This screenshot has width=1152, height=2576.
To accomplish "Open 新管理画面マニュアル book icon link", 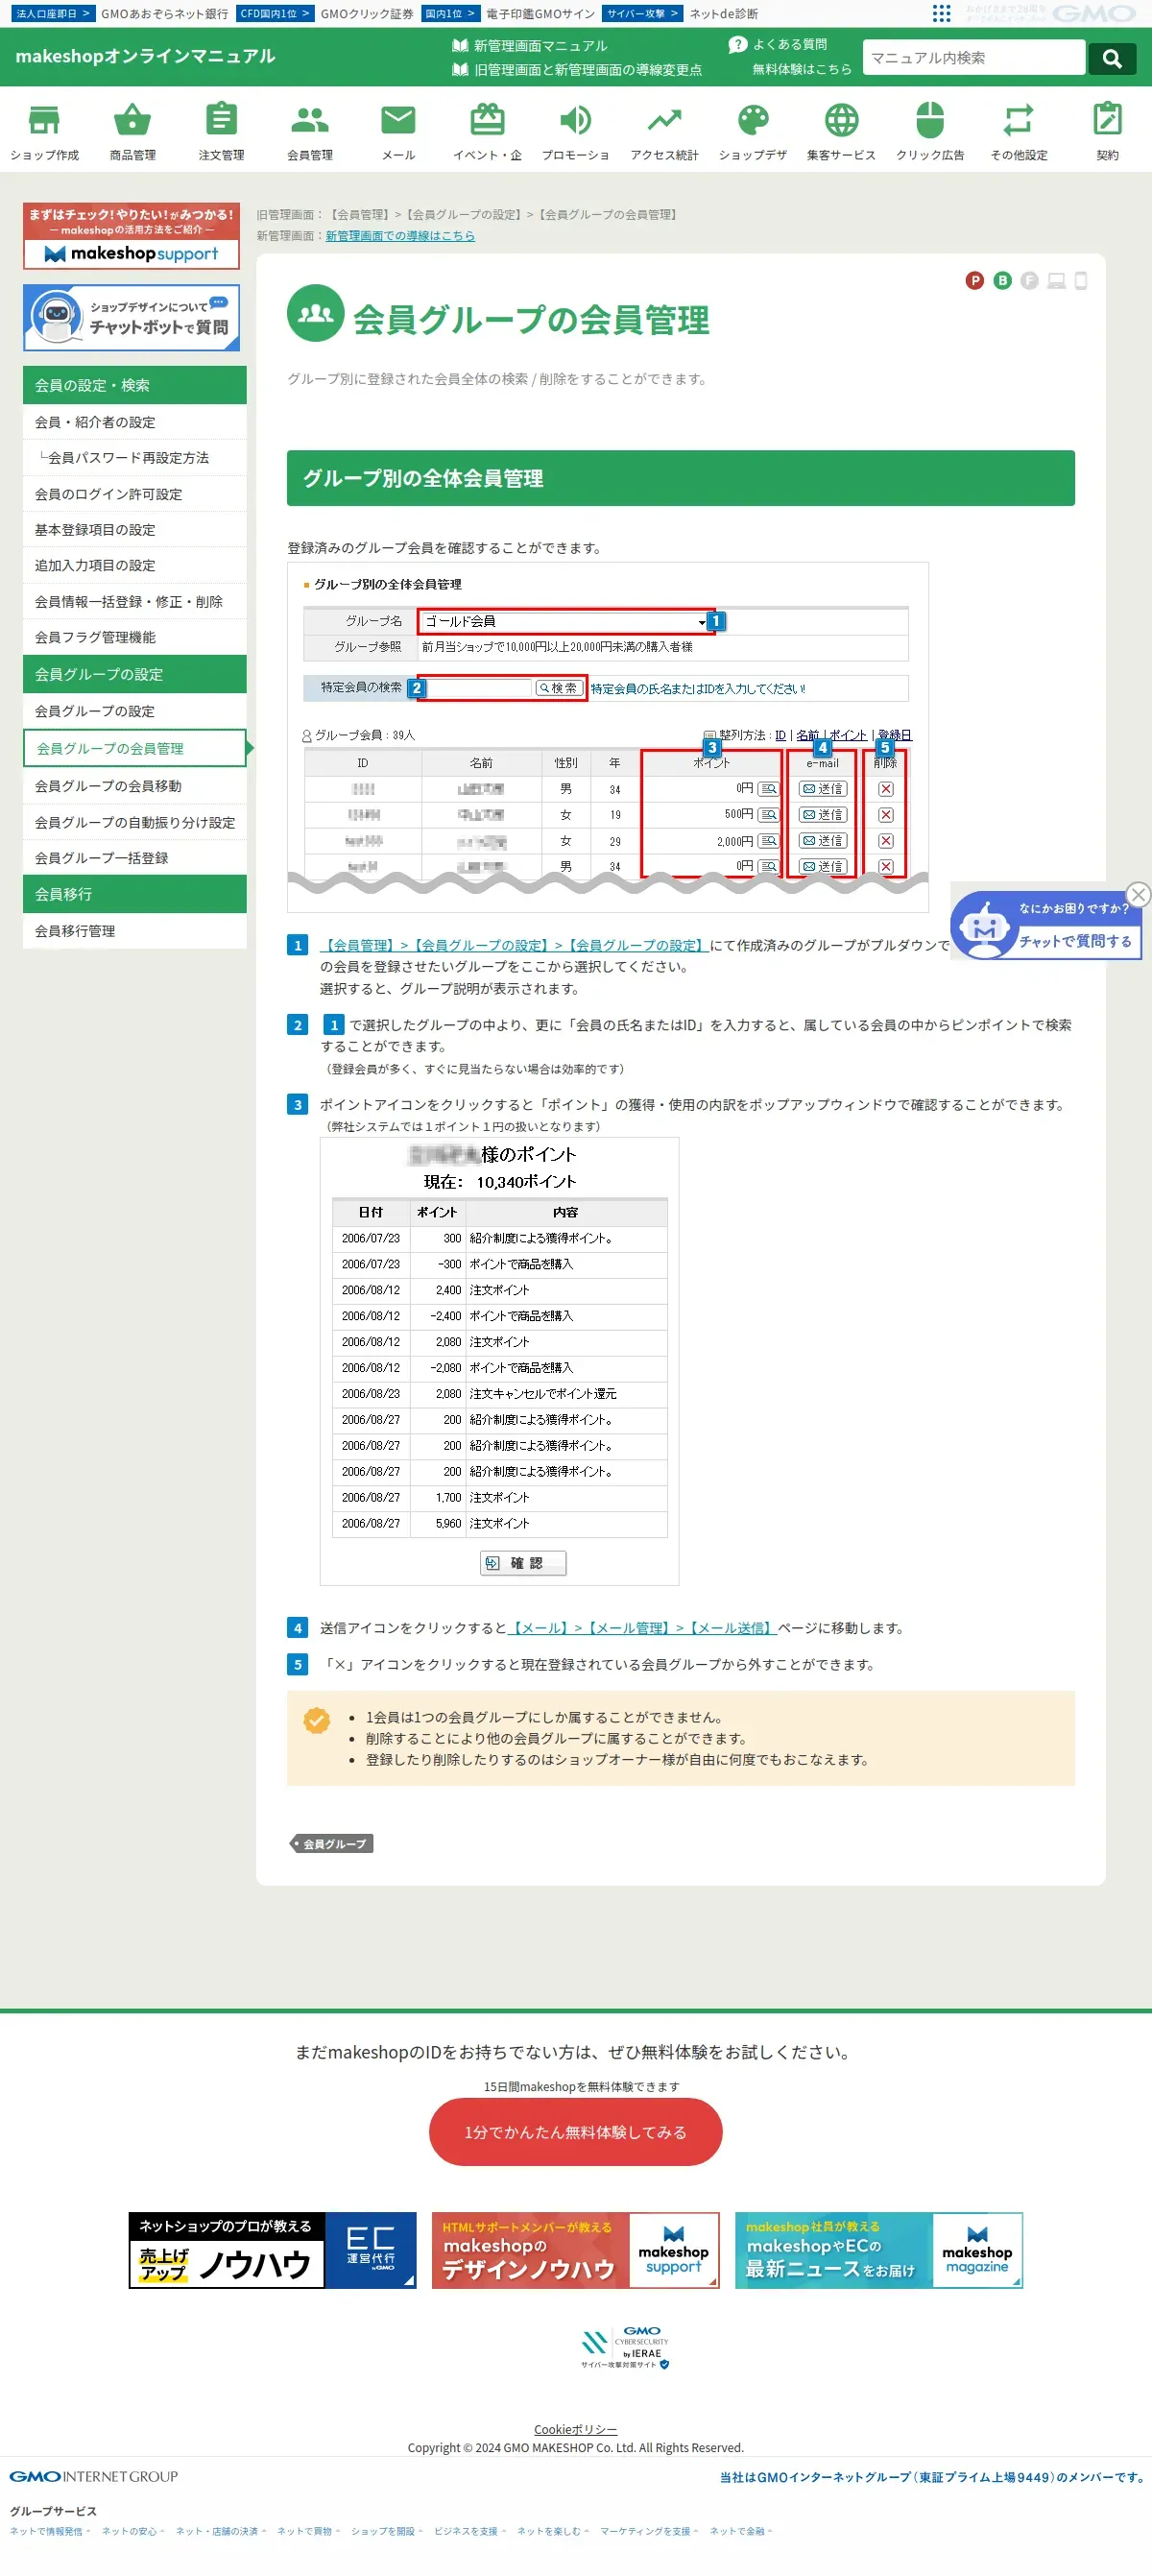I will pyautogui.click(x=530, y=45).
